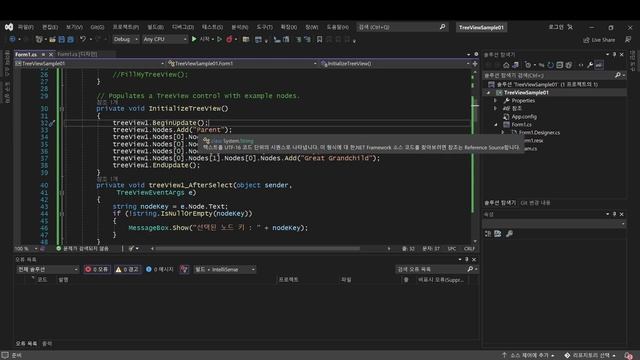Viewport: 640px width, 360px height.
Task: Switch to the Form1.cs code tab
Action: tap(26, 54)
